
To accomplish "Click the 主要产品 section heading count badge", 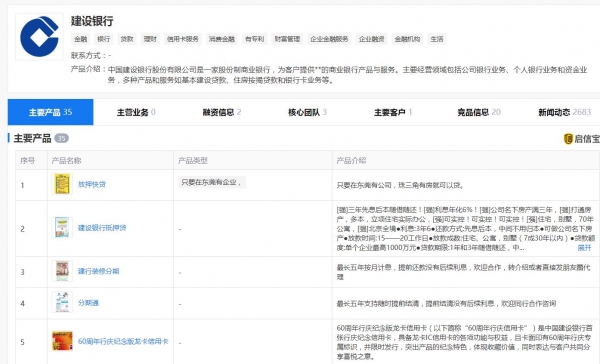I will [x=61, y=138].
